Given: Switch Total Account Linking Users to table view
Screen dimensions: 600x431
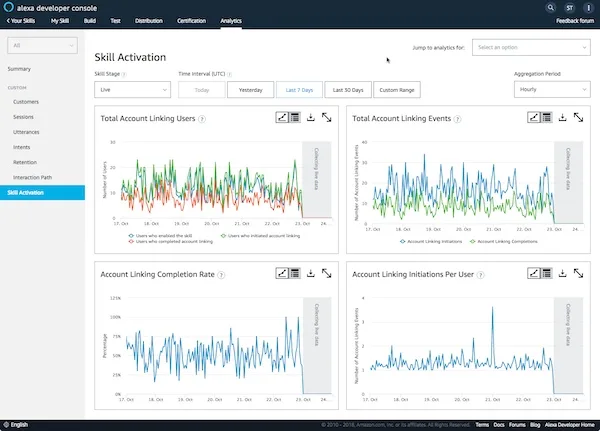Looking at the screenshot, I should tap(295, 118).
